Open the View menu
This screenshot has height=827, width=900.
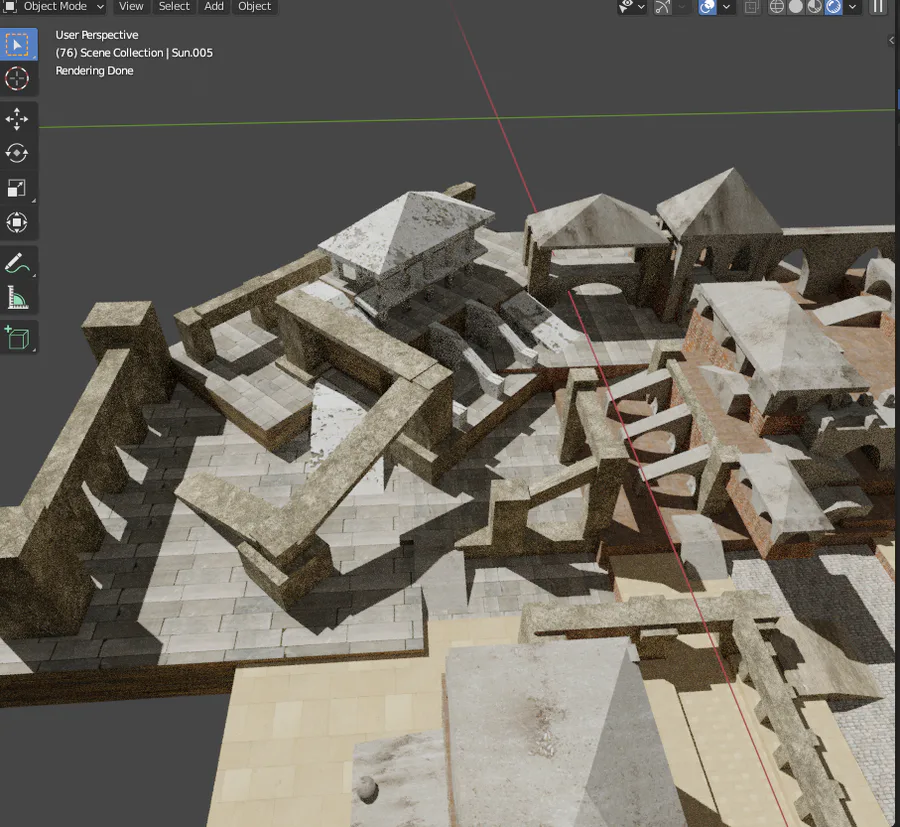click(131, 7)
